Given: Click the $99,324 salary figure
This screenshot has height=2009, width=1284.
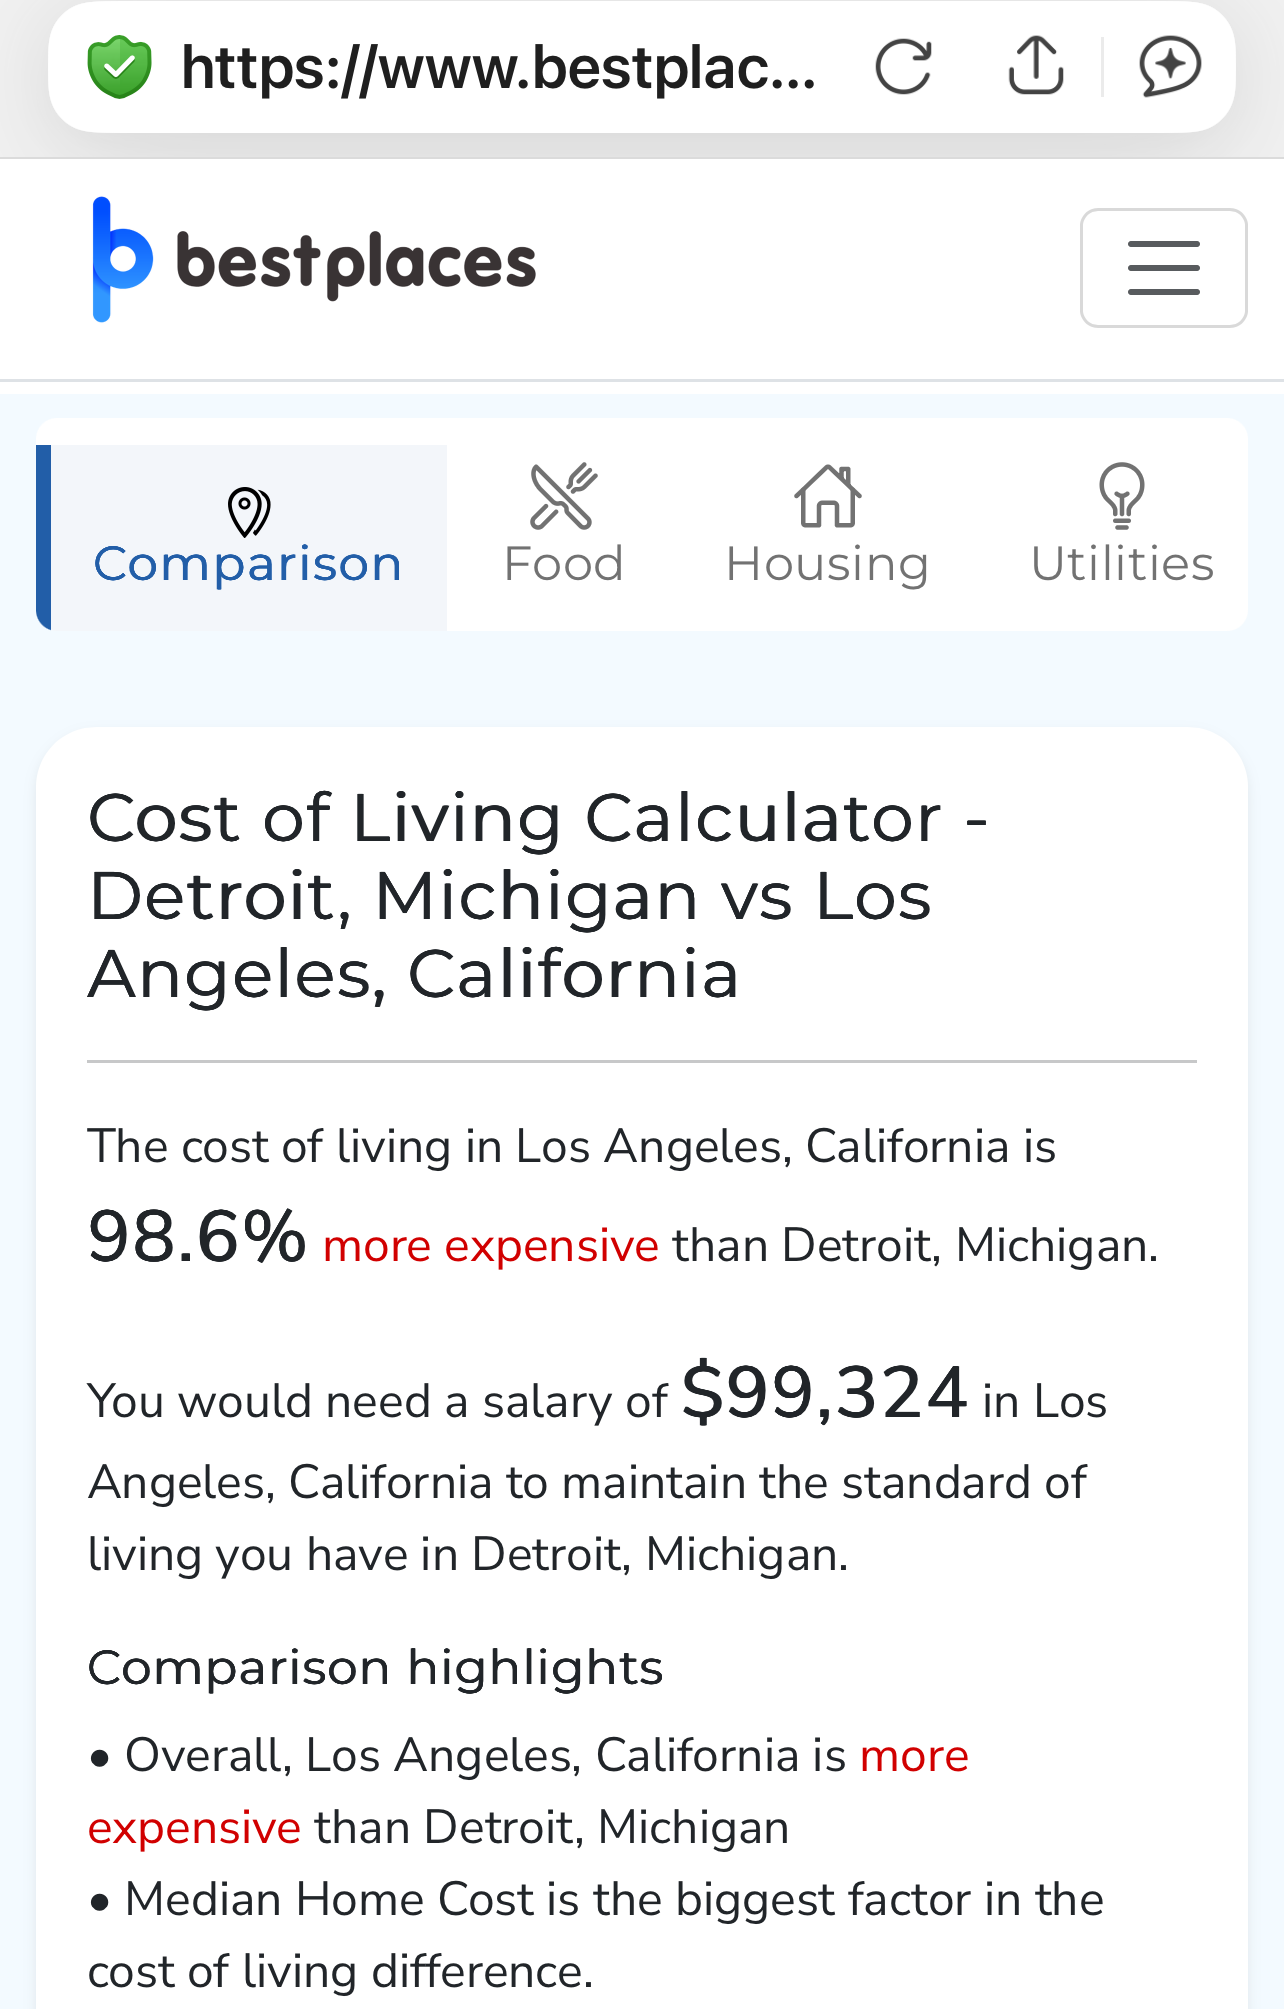Looking at the screenshot, I should tap(824, 1393).
